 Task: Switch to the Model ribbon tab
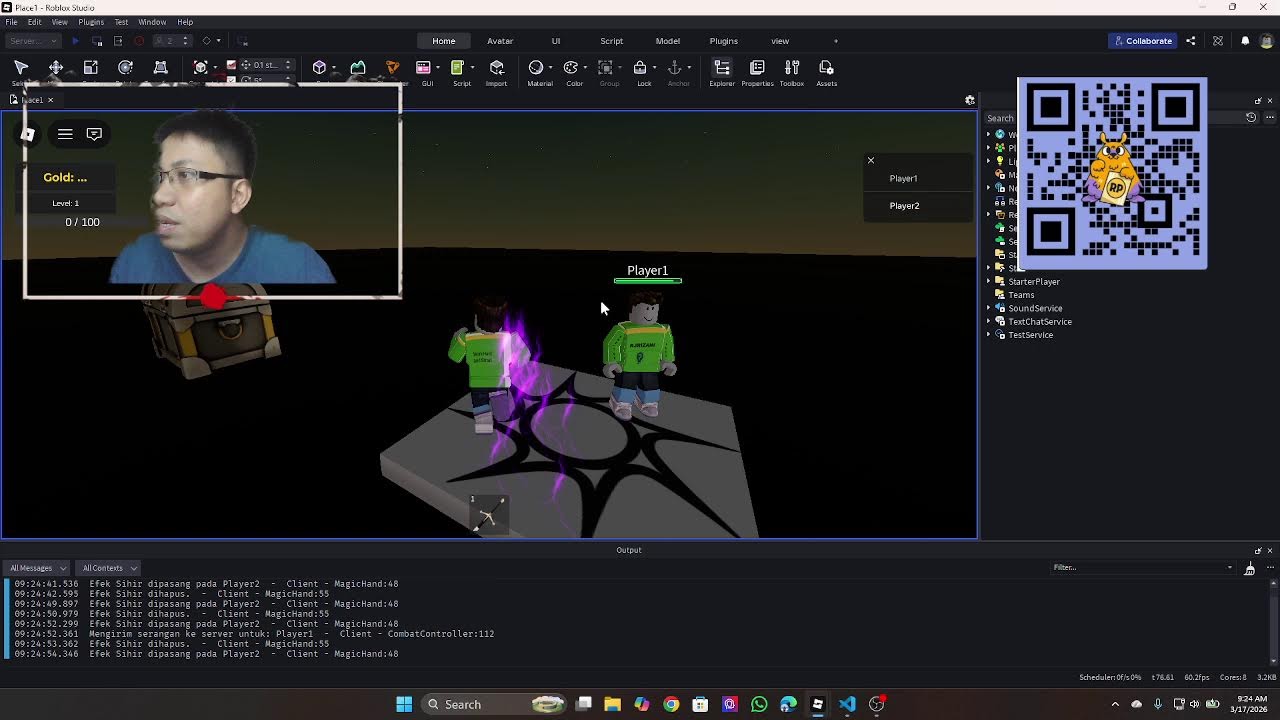[x=668, y=41]
